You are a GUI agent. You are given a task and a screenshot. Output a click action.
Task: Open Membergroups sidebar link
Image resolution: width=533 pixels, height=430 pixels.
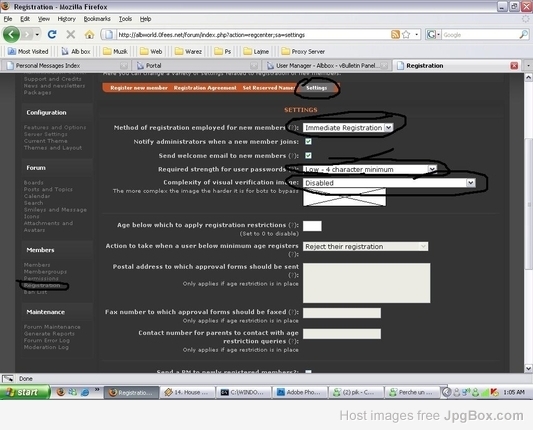tap(45, 272)
